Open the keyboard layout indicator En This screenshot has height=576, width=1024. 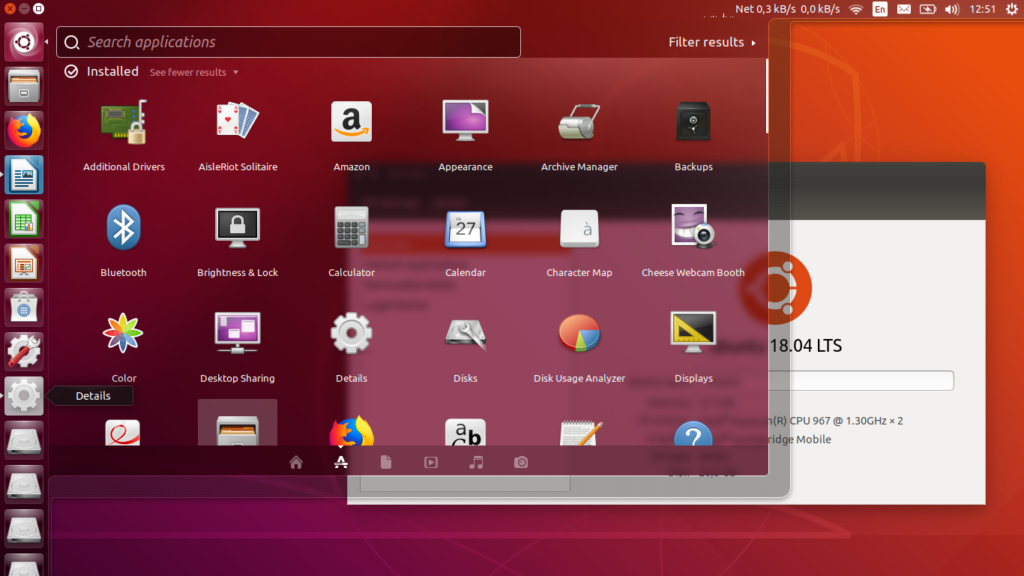click(879, 9)
